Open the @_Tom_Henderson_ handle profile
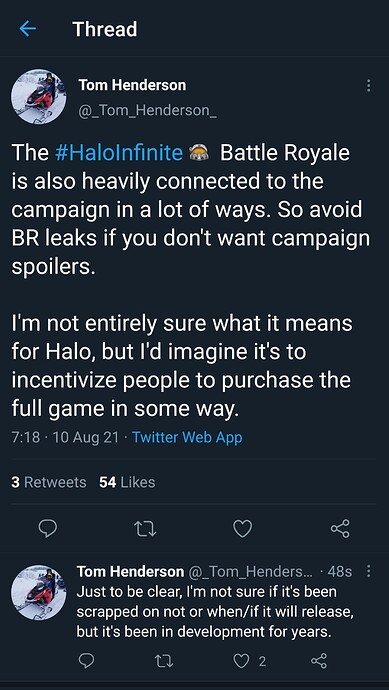389x690 pixels. point(147,112)
